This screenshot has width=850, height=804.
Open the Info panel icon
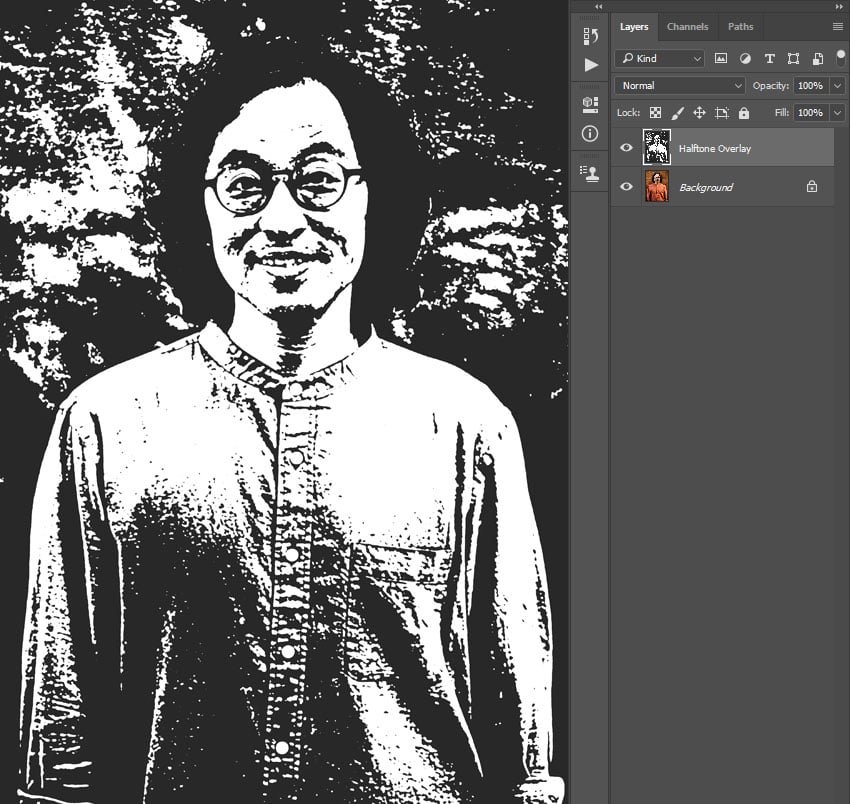(589, 134)
